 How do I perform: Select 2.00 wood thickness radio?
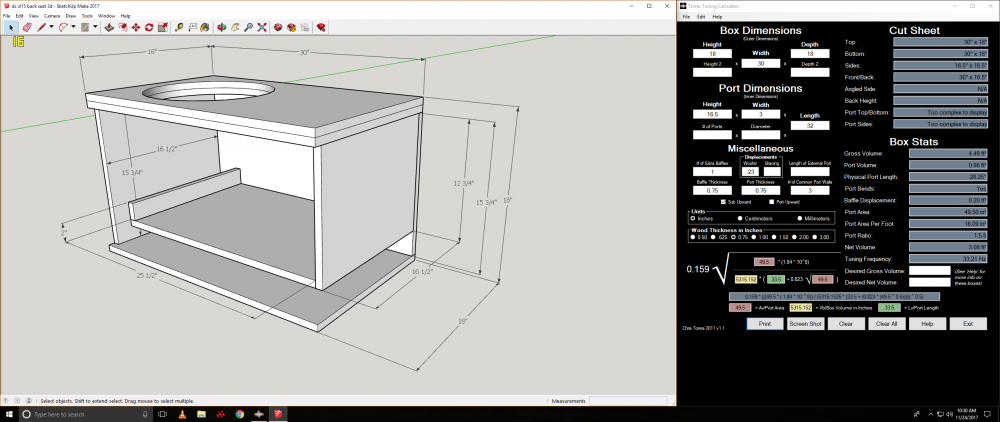(794, 237)
